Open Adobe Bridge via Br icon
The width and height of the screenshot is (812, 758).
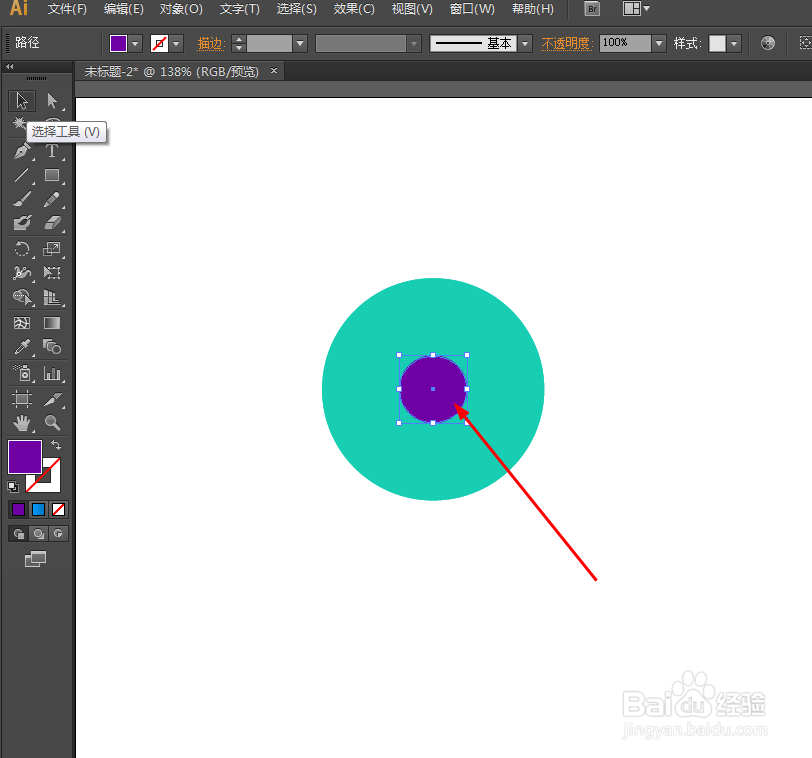click(592, 9)
